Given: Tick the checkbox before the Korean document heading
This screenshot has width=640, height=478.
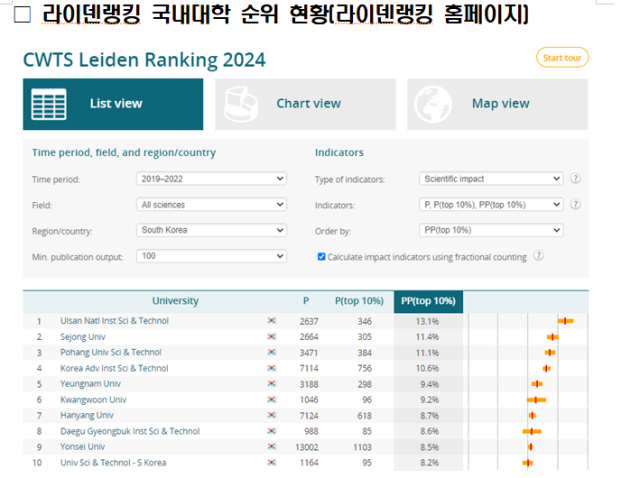Looking at the screenshot, I should pos(22,15).
